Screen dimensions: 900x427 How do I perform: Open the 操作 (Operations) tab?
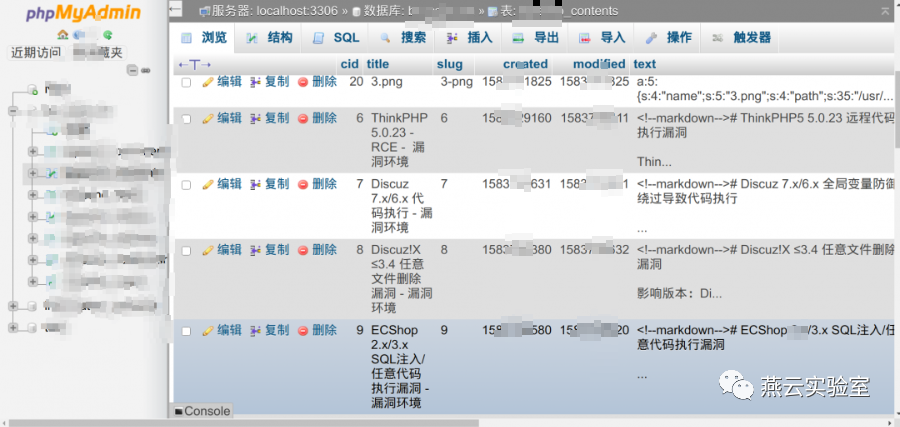click(669, 38)
